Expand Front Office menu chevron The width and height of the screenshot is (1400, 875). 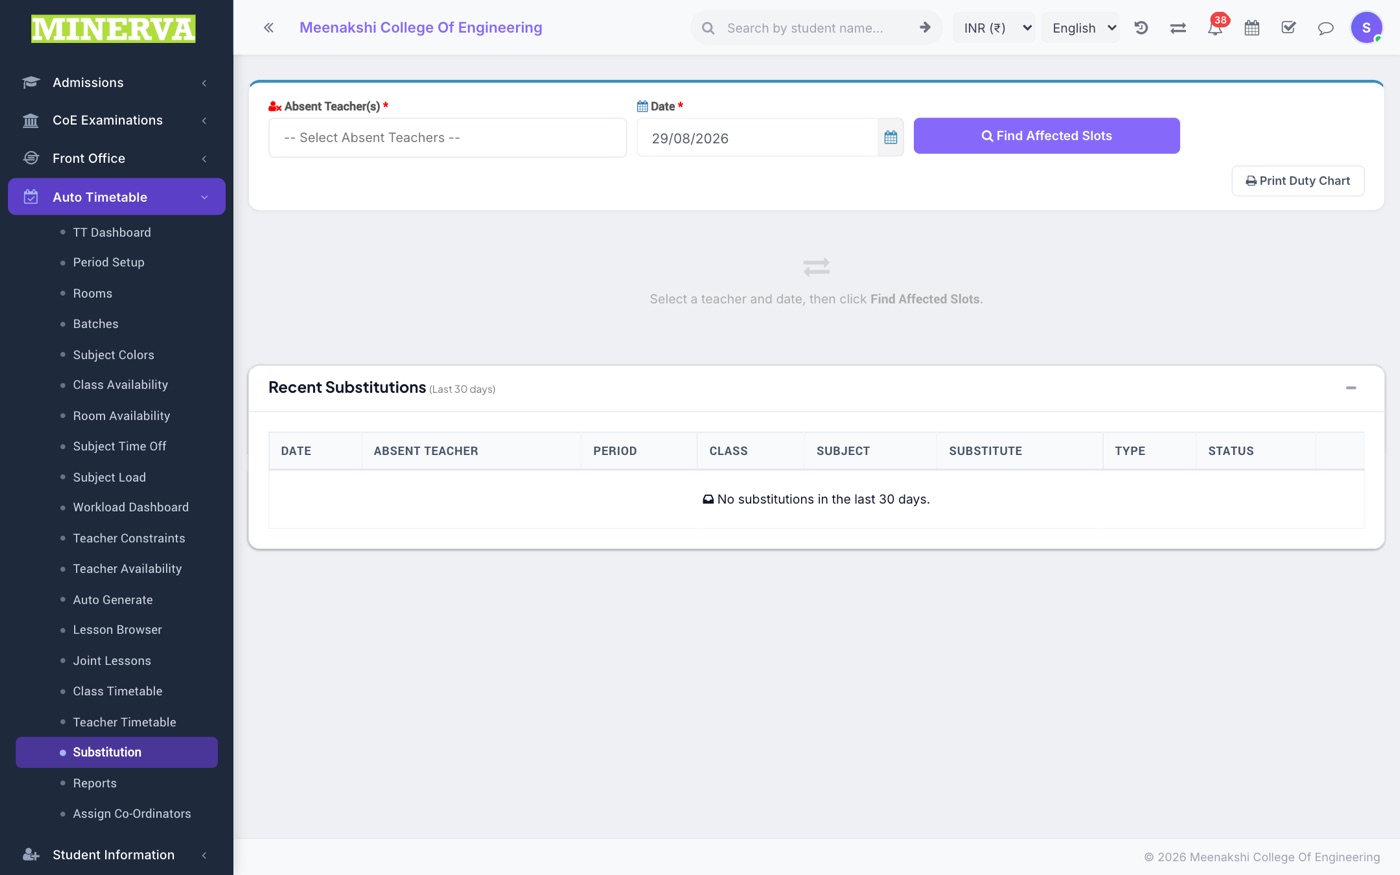point(204,159)
